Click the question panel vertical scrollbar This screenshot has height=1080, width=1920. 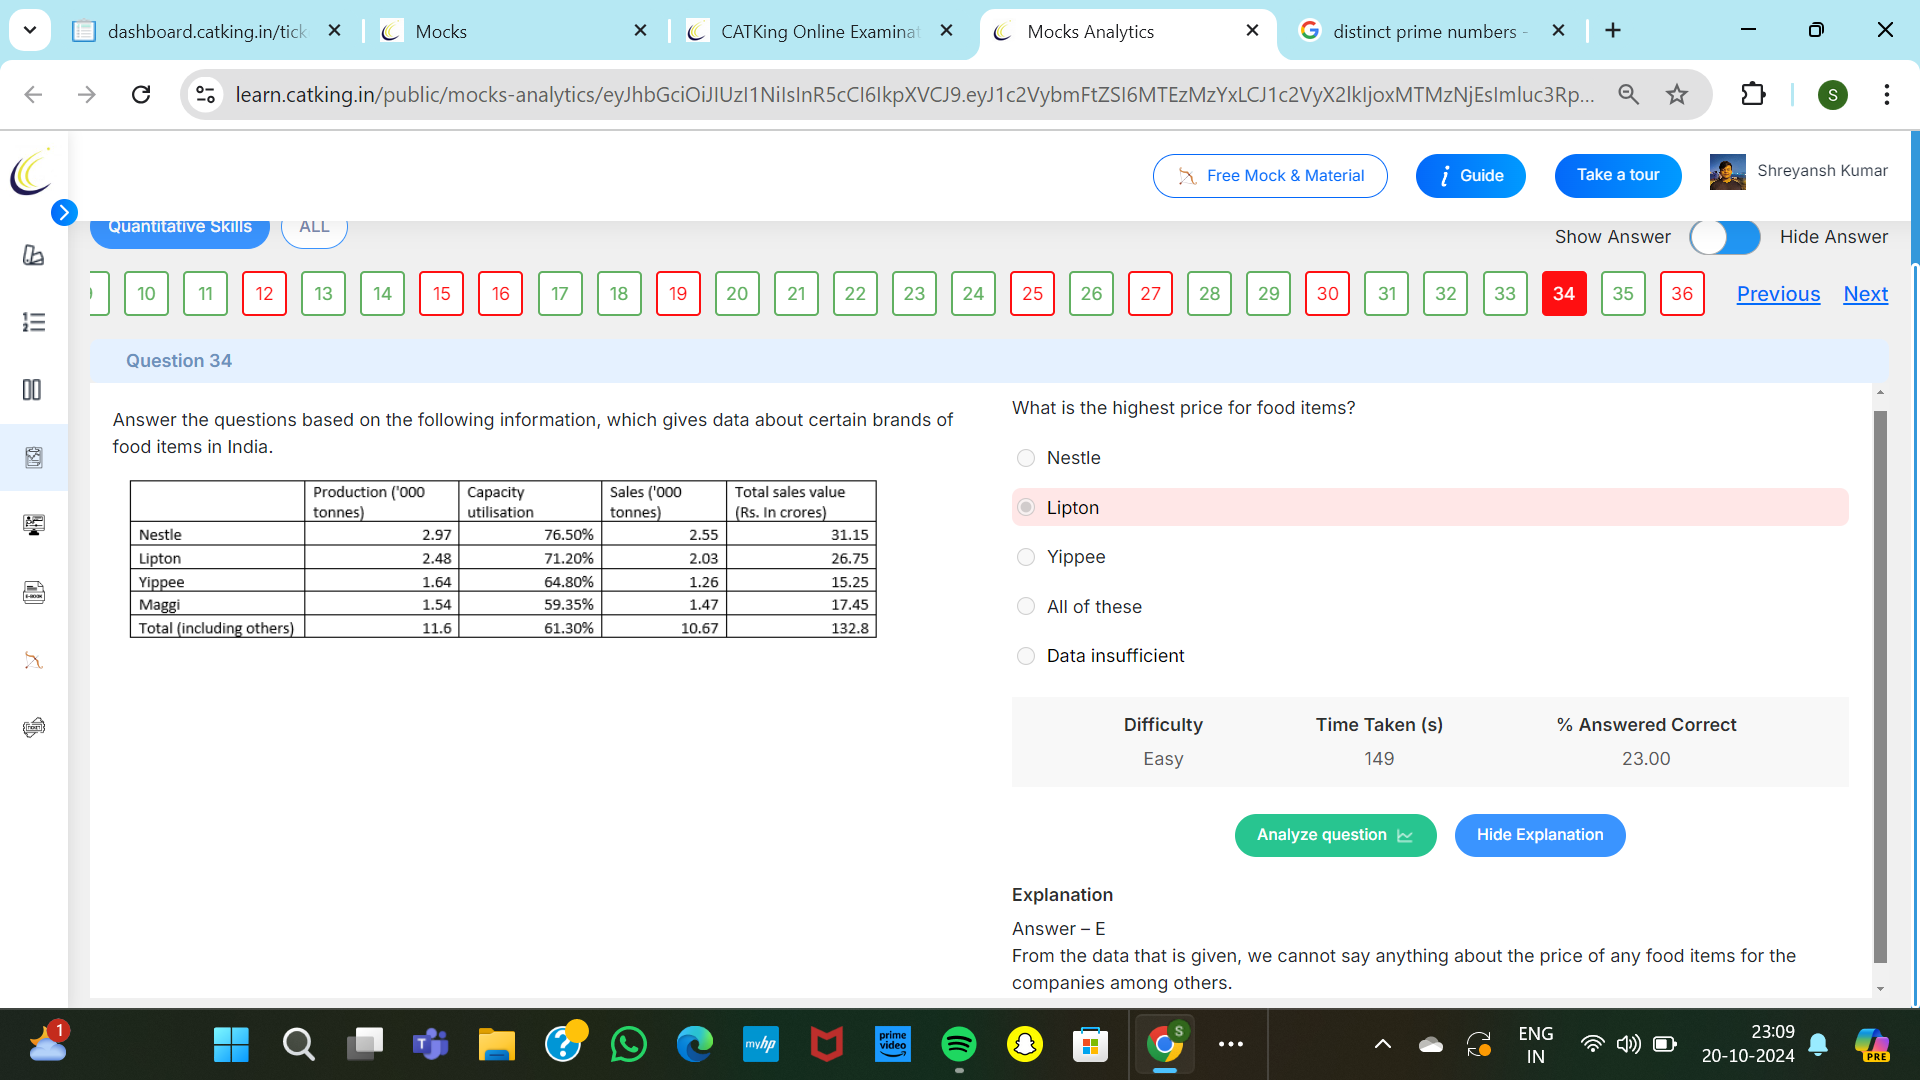1880,687
